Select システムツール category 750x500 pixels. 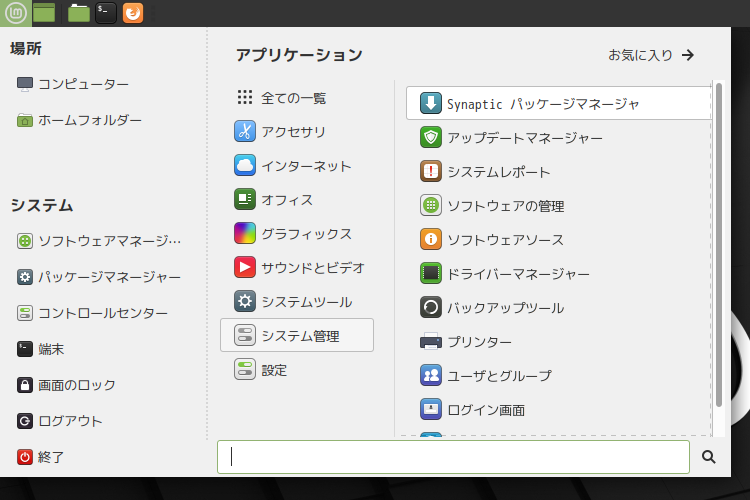point(297,301)
